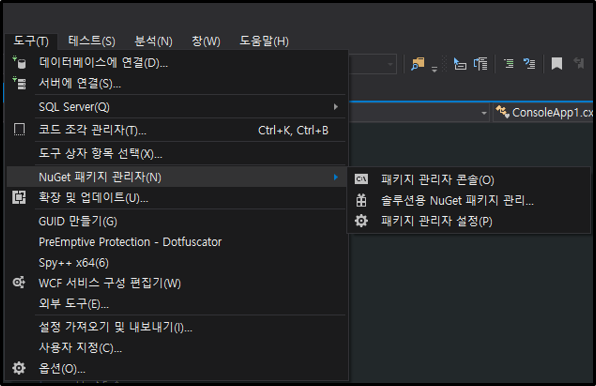Launch PreEmptive Protection - Dotfuscator
The height and width of the screenshot is (386, 596).
[177, 242]
